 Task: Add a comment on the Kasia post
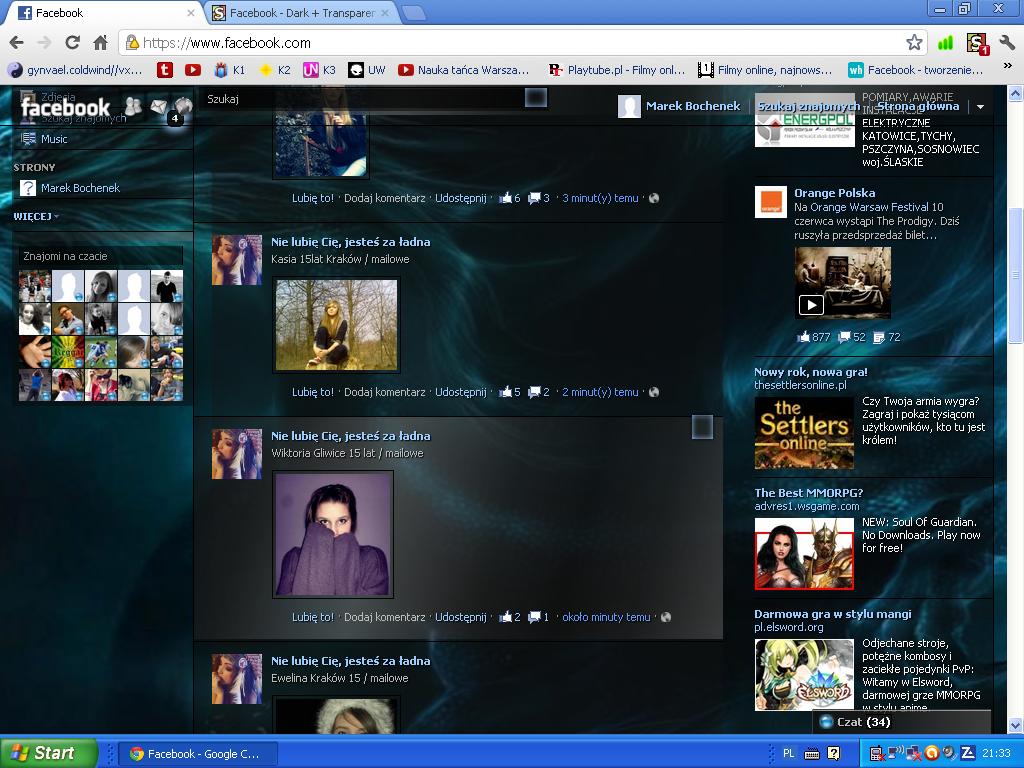(x=385, y=392)
